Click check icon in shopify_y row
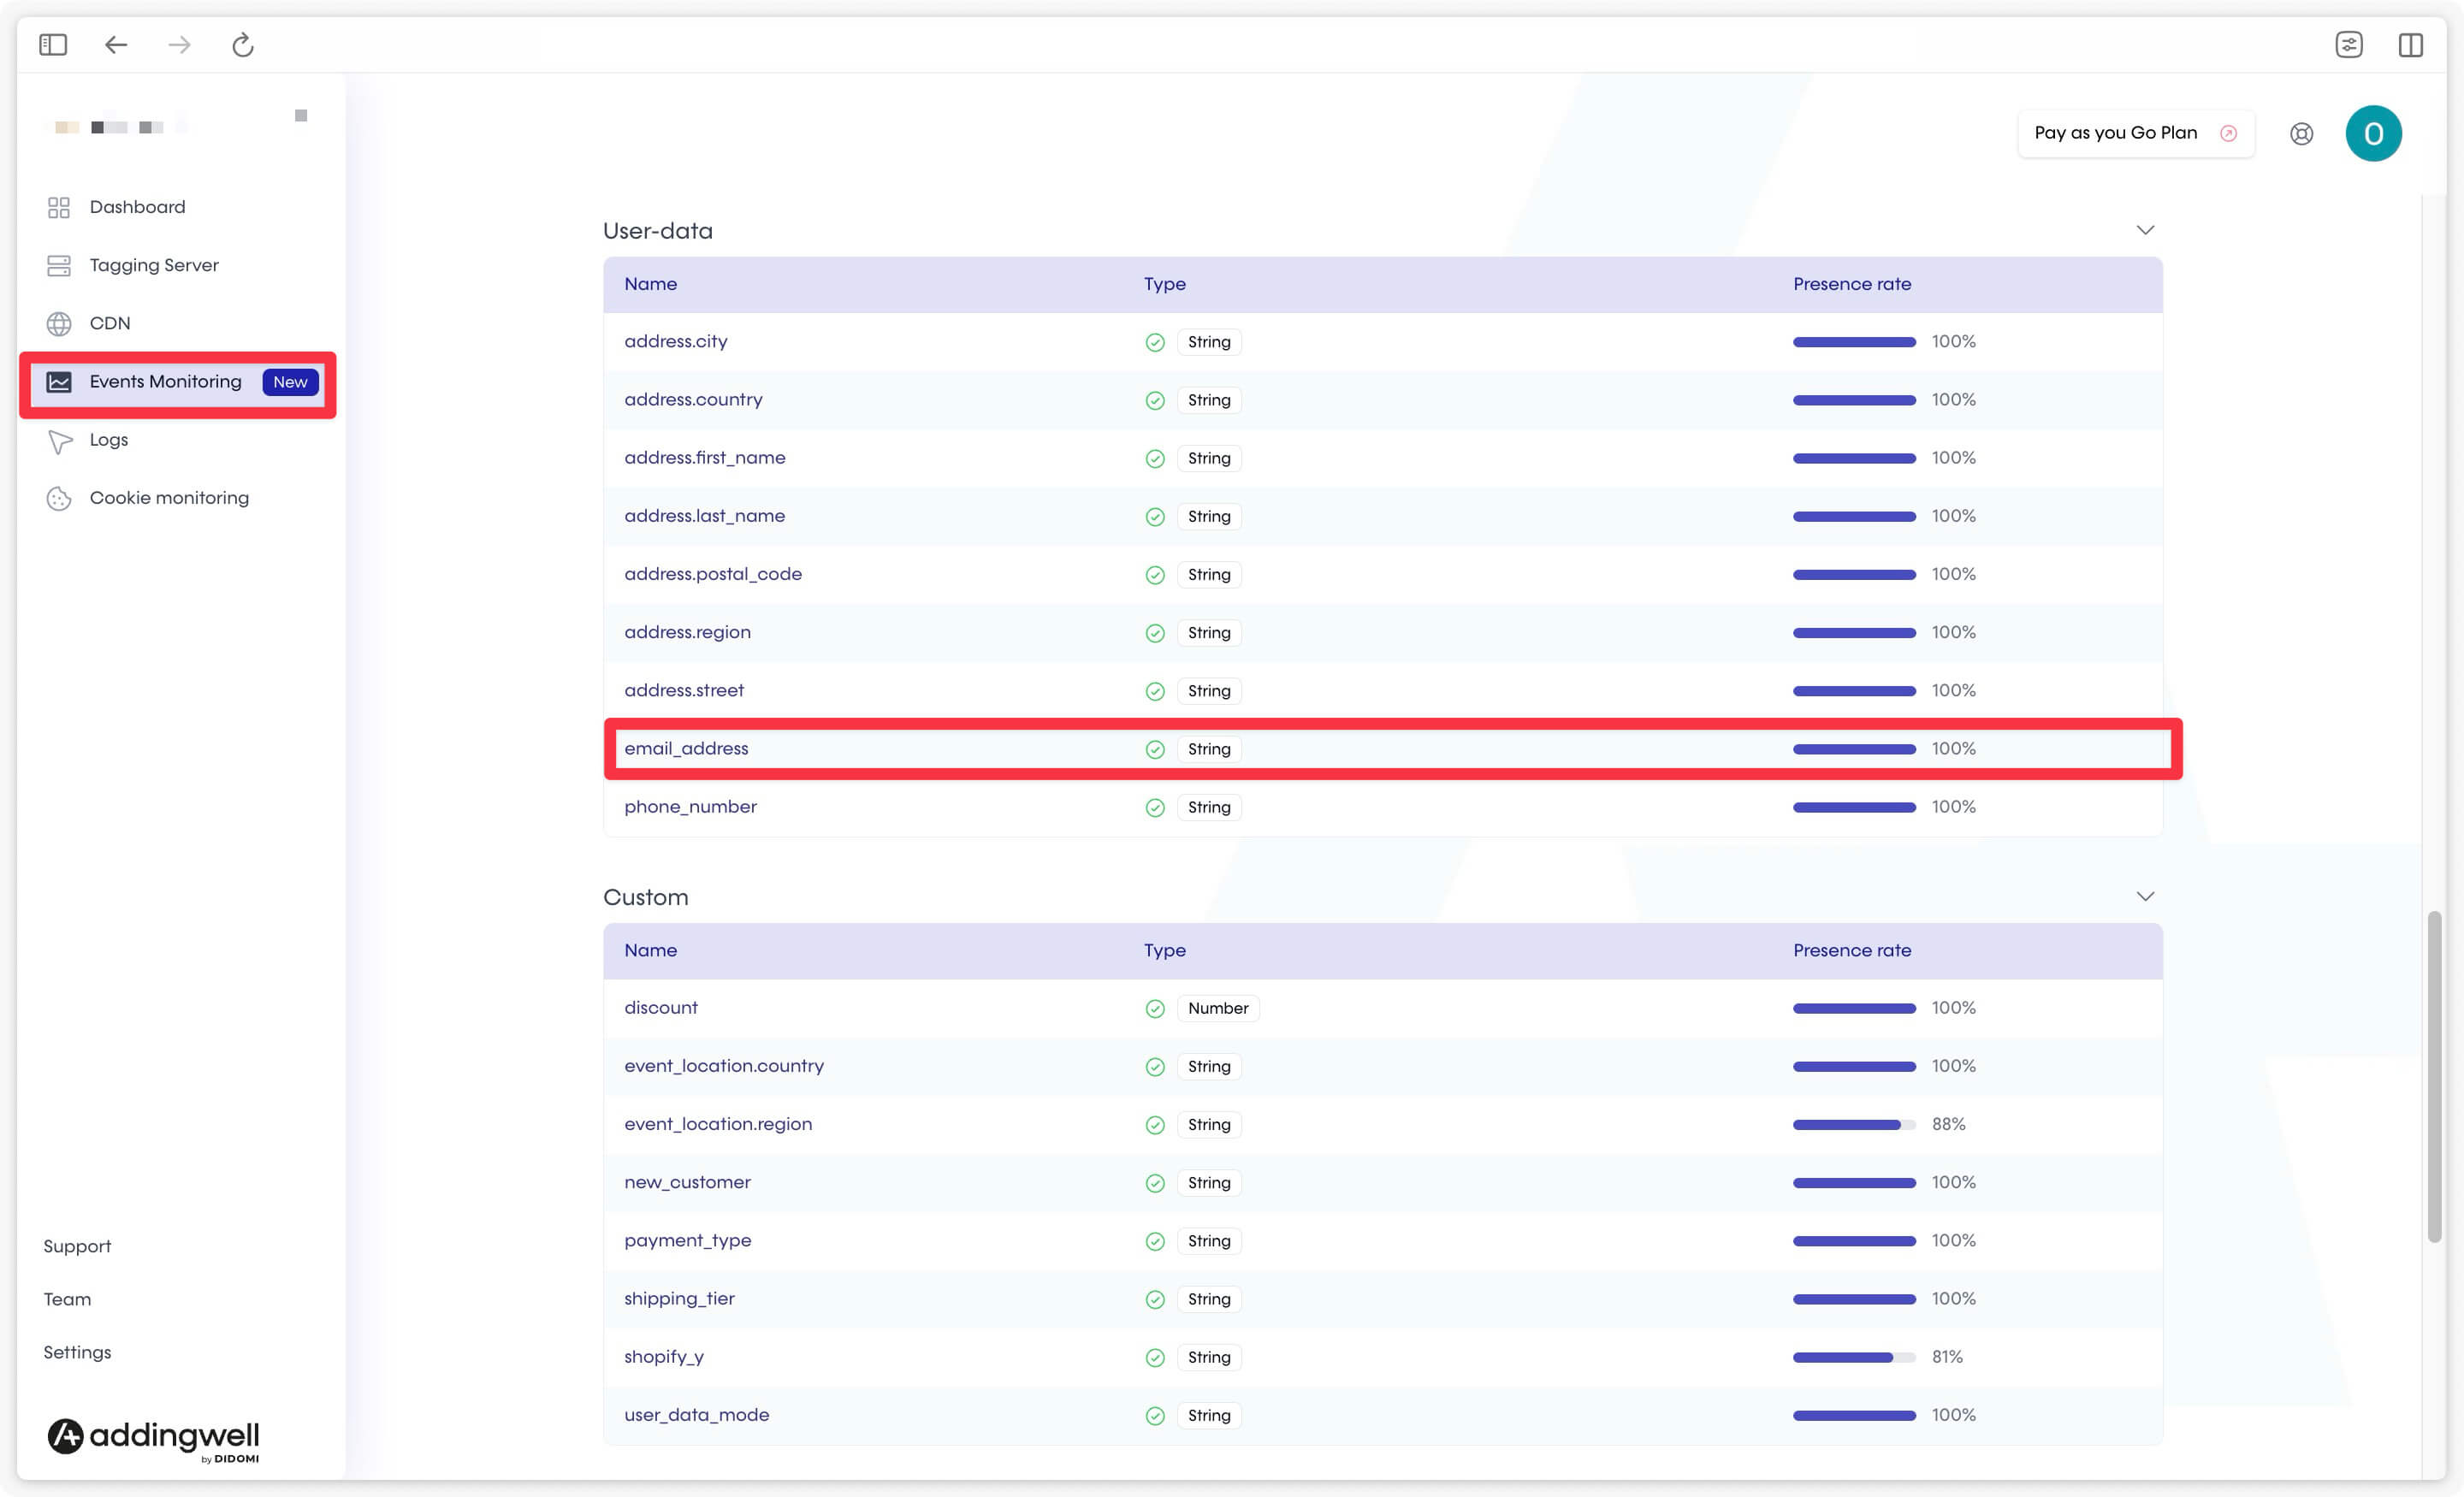This screenshot has width=2464, height=1497. pos(1155,1357)
